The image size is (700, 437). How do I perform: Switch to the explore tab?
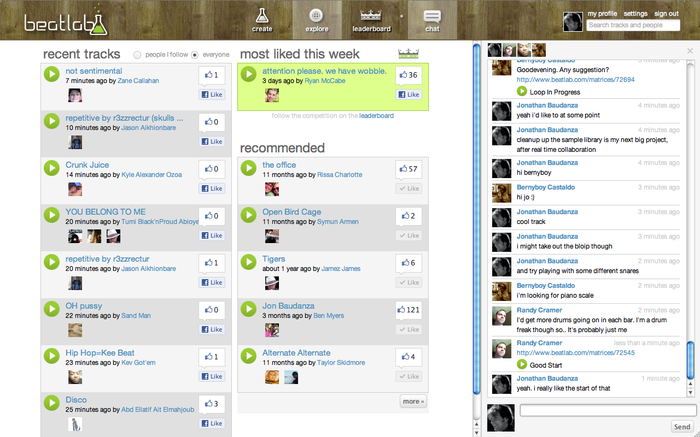click(x=317, y=20)
